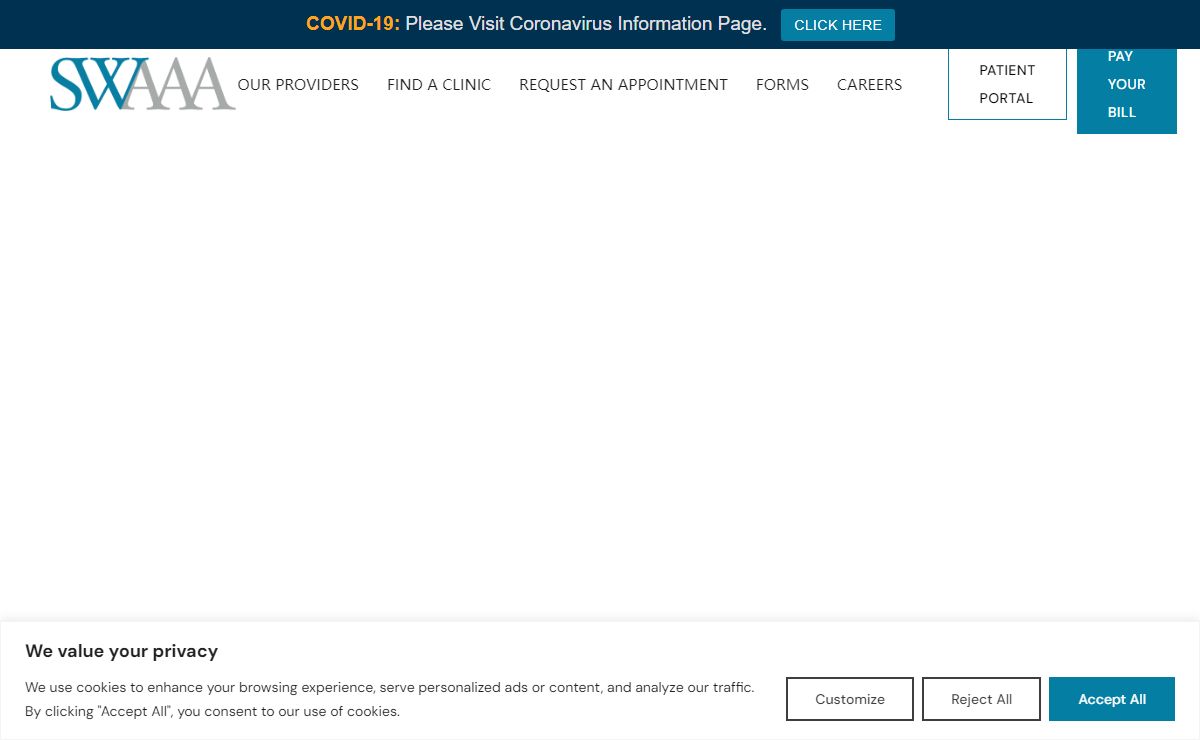Click the Pay Your Bill button
This screenshot has height=740, width=1200.
point(1126,86)
